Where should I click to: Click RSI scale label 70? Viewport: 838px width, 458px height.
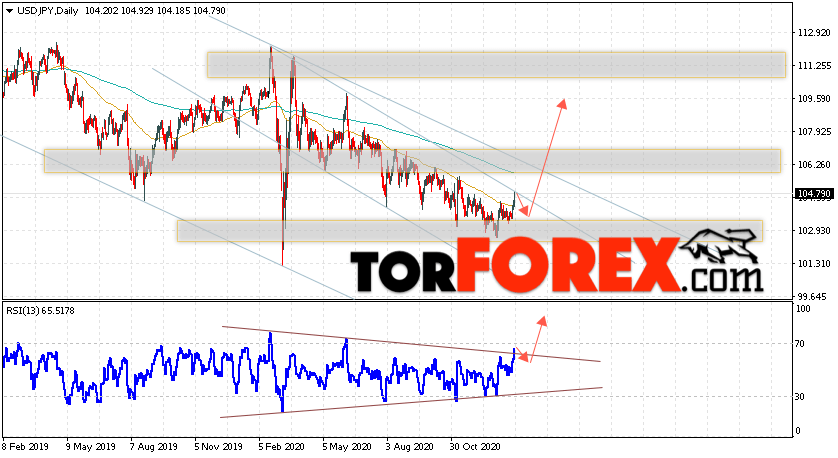point(800,344)
